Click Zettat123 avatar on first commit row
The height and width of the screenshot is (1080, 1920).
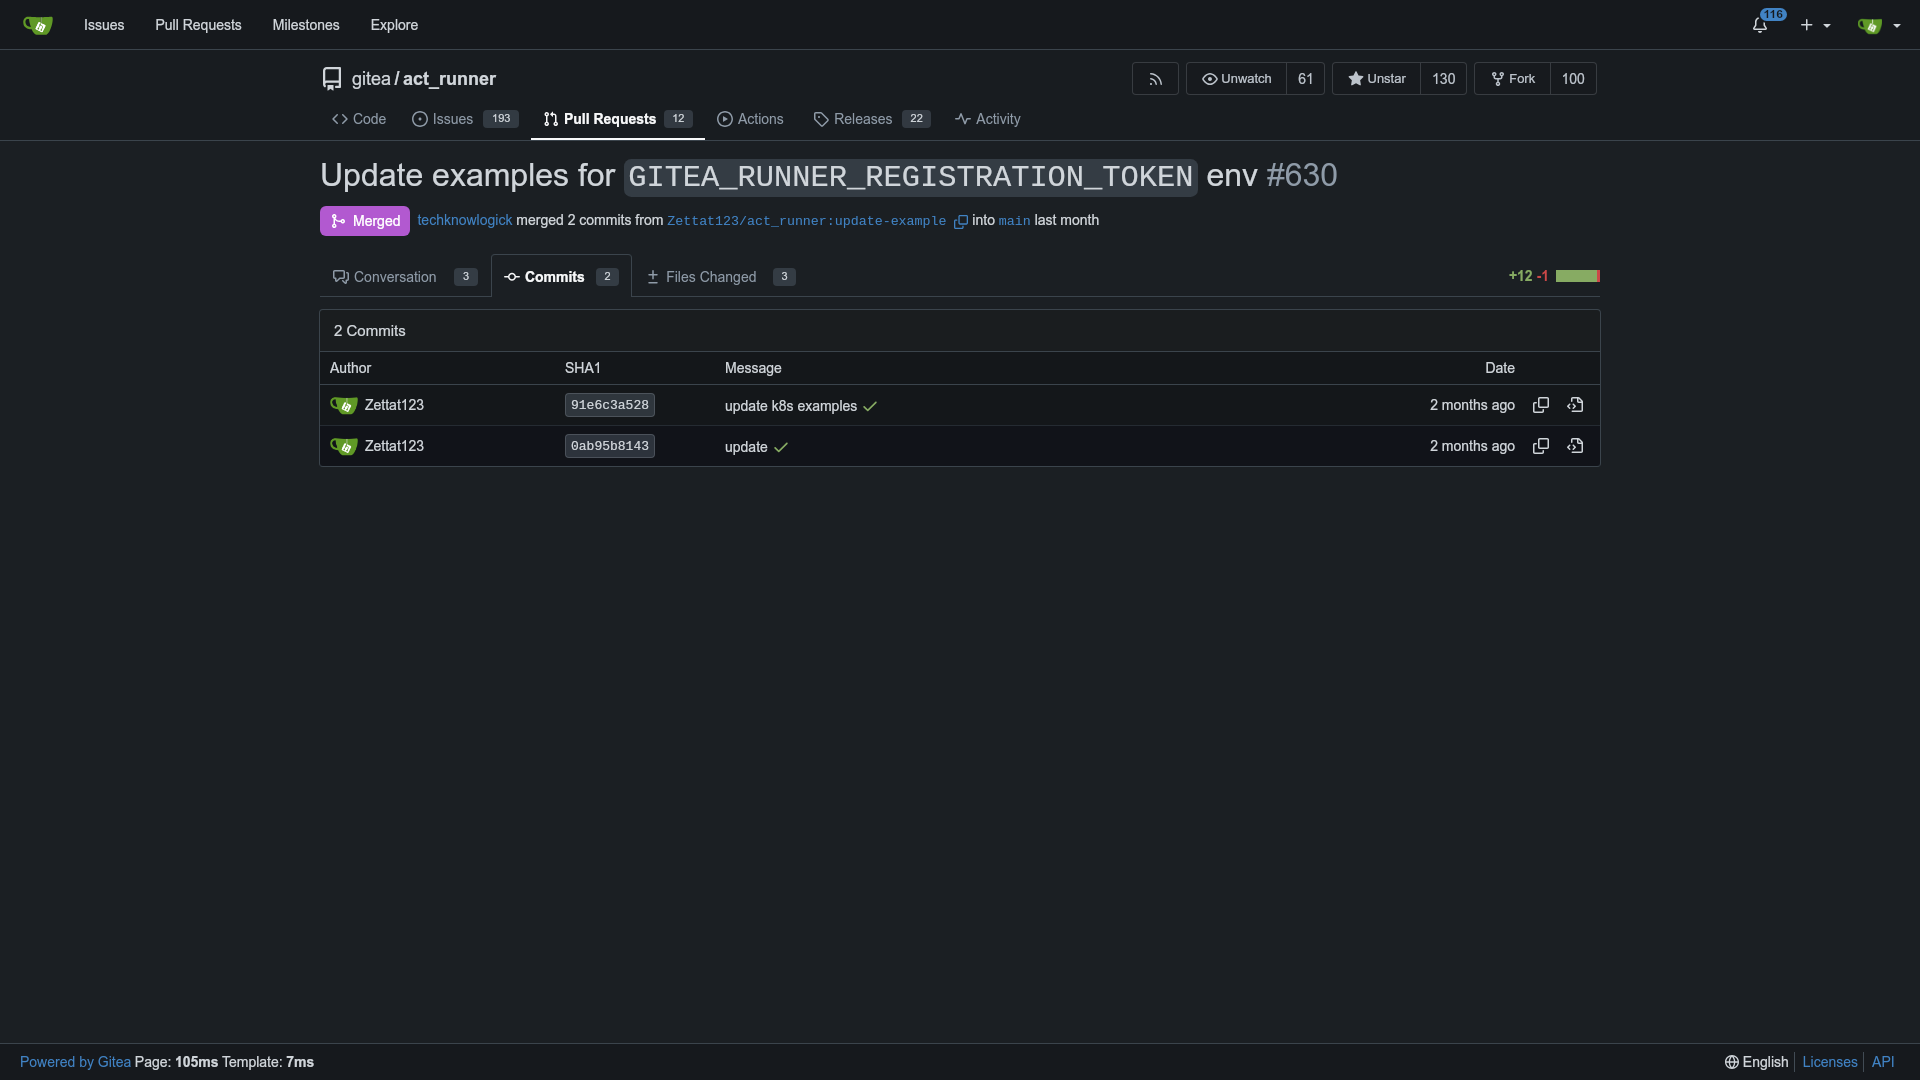pos(344,405)
